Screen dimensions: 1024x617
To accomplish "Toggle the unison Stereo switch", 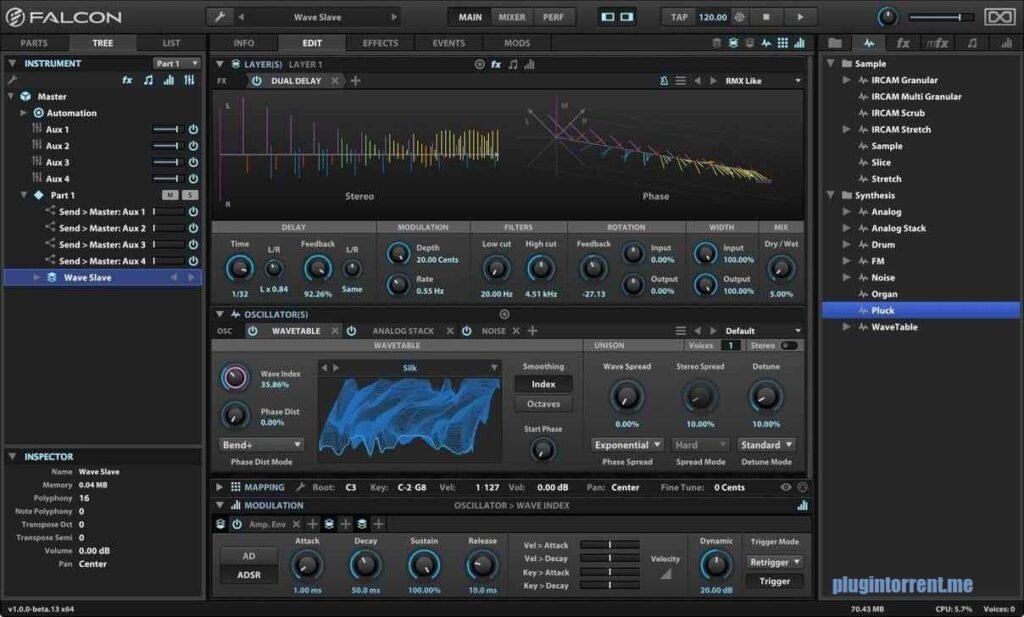I will (x=790, y=345).
